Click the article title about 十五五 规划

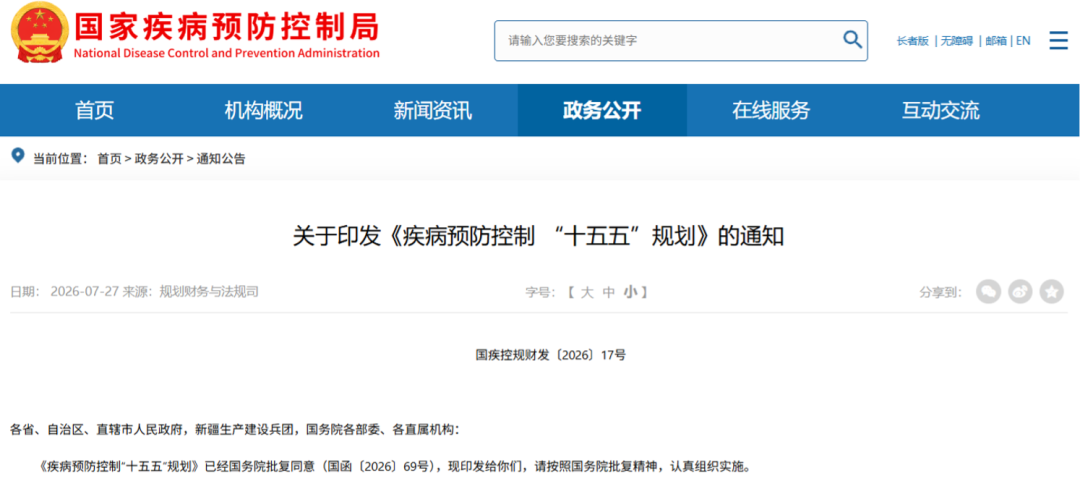[539, 236]
